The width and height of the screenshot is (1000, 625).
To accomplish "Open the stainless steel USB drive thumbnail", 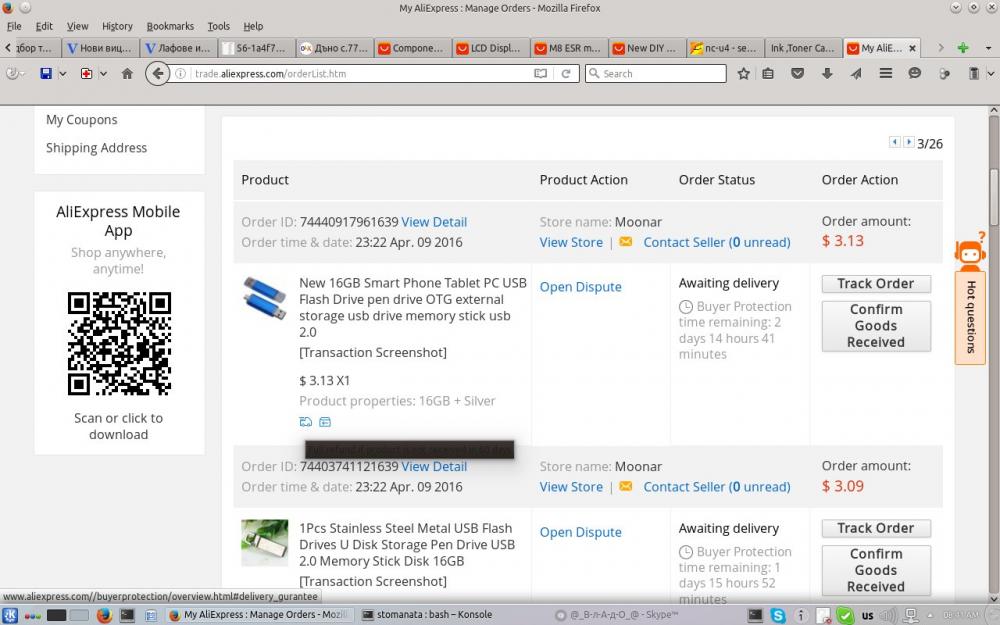I will (265, 543).
